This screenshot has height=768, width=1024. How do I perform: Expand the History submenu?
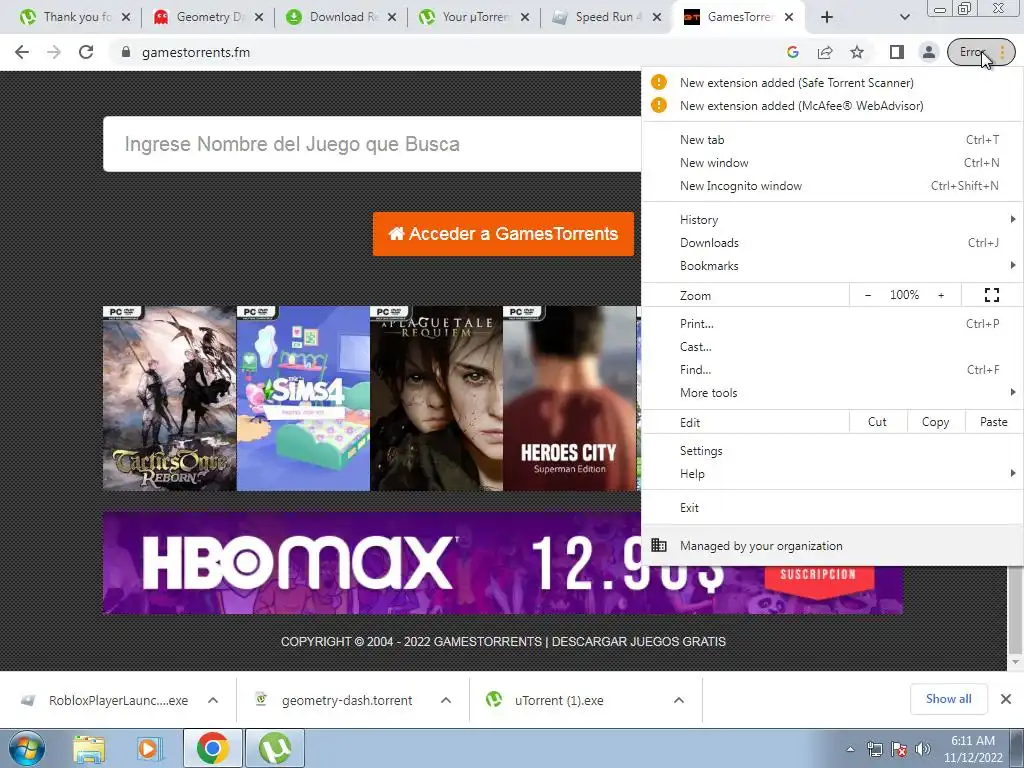pyautogui.click(x=832, y=219)
